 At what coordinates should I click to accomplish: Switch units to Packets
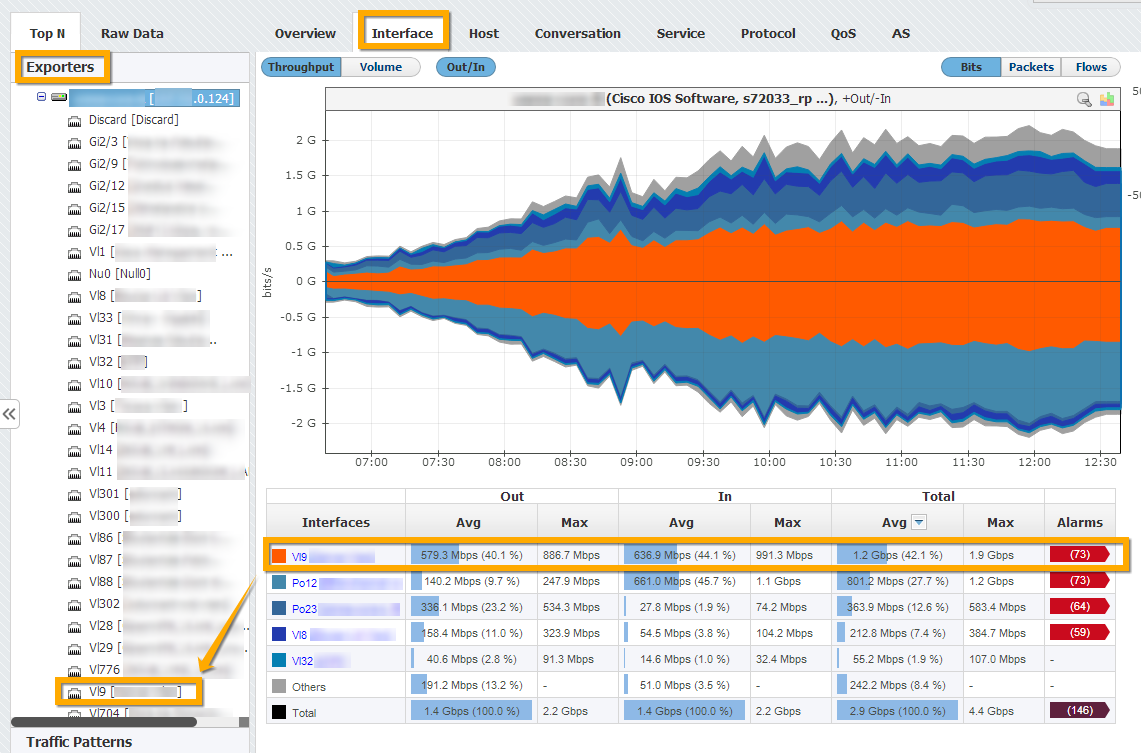(1031, 67)
